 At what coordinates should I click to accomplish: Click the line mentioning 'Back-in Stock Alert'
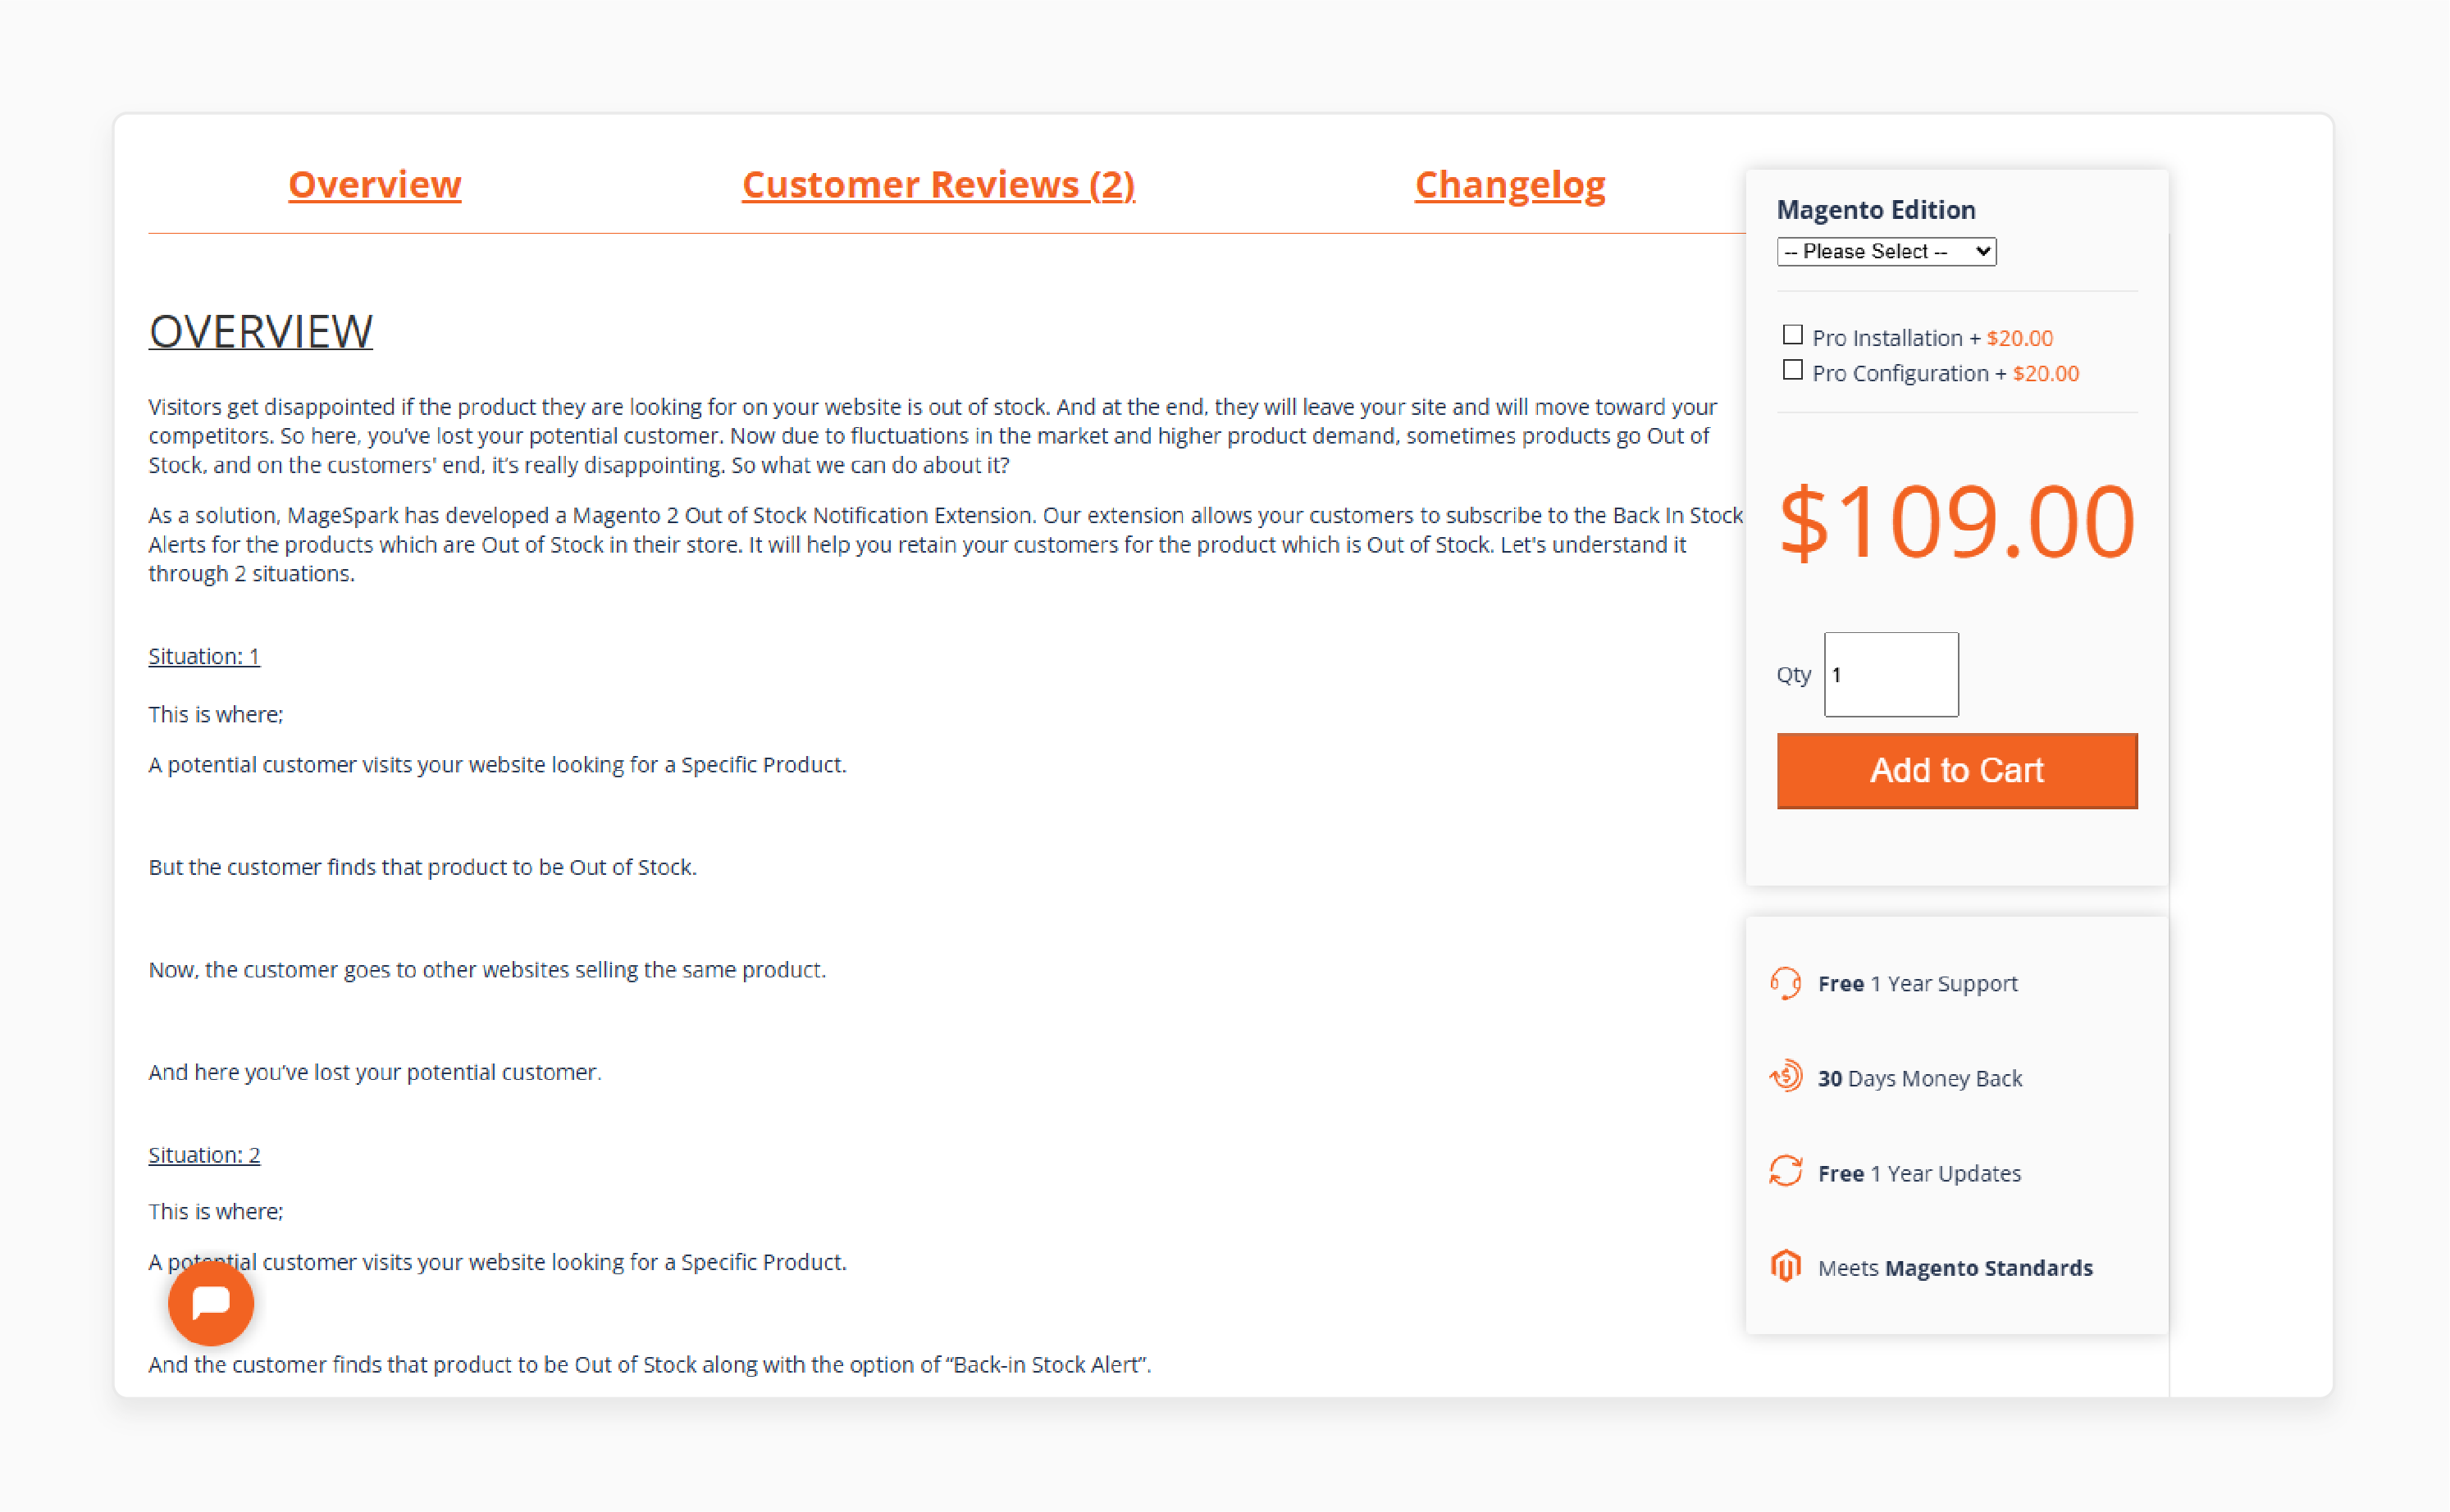point(650,1365)
